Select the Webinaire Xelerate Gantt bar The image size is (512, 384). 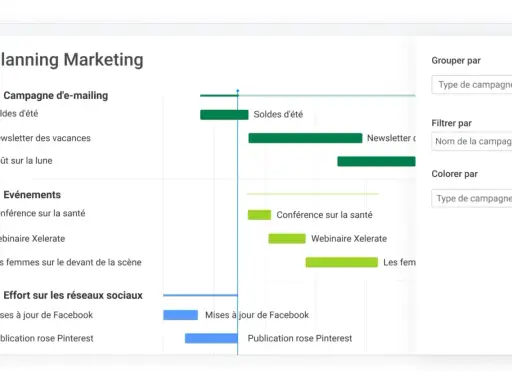coord(287,239)
